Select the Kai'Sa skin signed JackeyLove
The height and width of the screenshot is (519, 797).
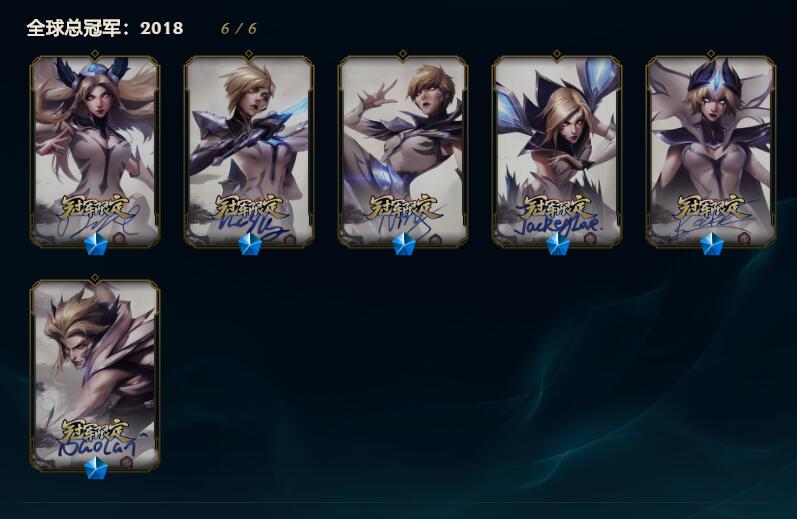[557, 151]
